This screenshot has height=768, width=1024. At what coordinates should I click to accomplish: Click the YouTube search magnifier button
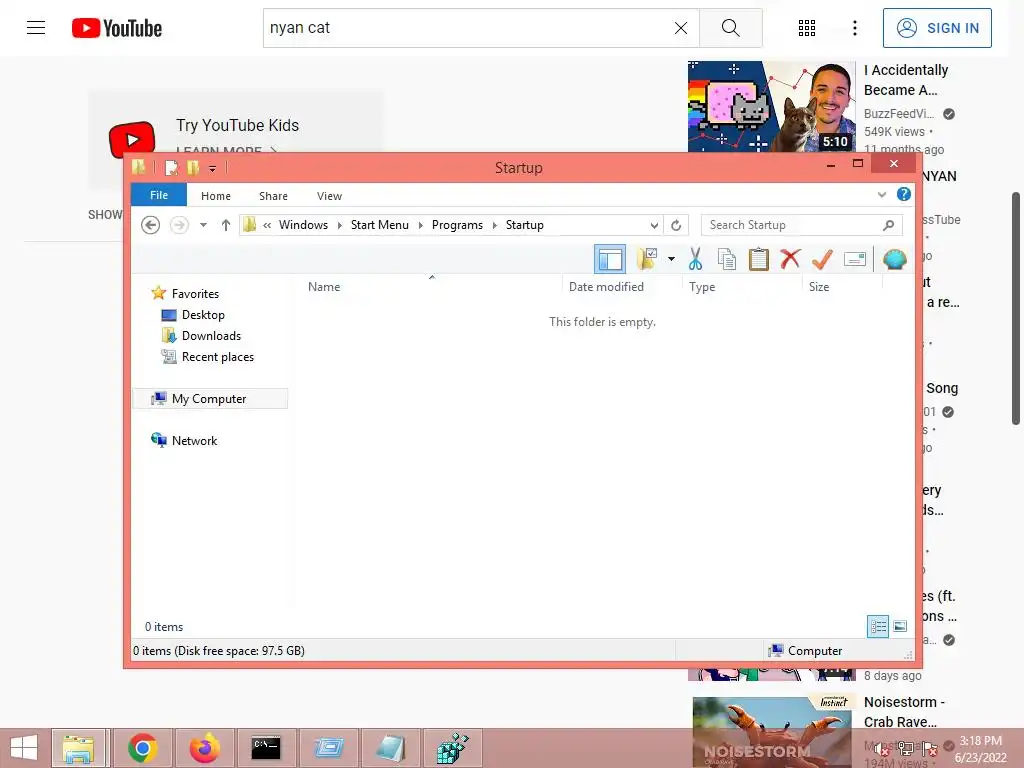731,28
